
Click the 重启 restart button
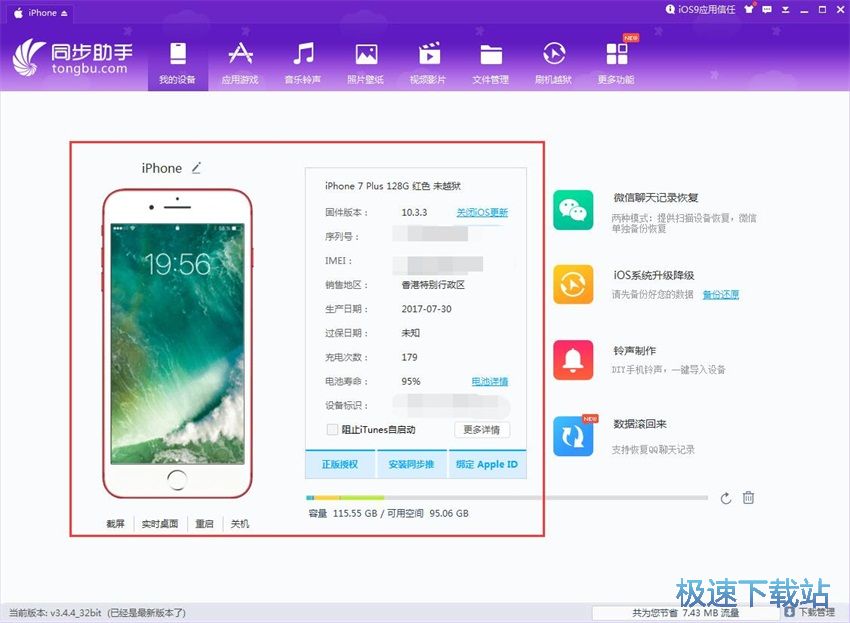pyautogui.click(x=204, y=524)
